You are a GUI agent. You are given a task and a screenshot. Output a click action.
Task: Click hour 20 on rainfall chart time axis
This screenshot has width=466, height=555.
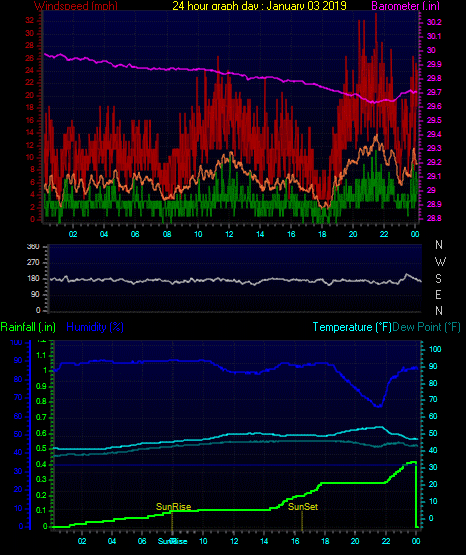pos(355,541)
